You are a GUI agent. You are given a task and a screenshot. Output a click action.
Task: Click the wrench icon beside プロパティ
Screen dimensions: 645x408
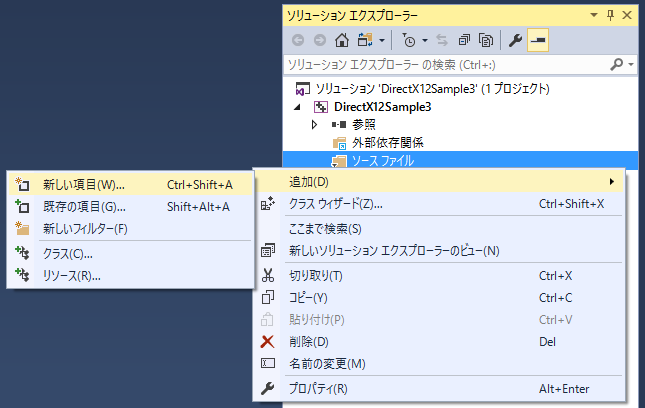268,389
